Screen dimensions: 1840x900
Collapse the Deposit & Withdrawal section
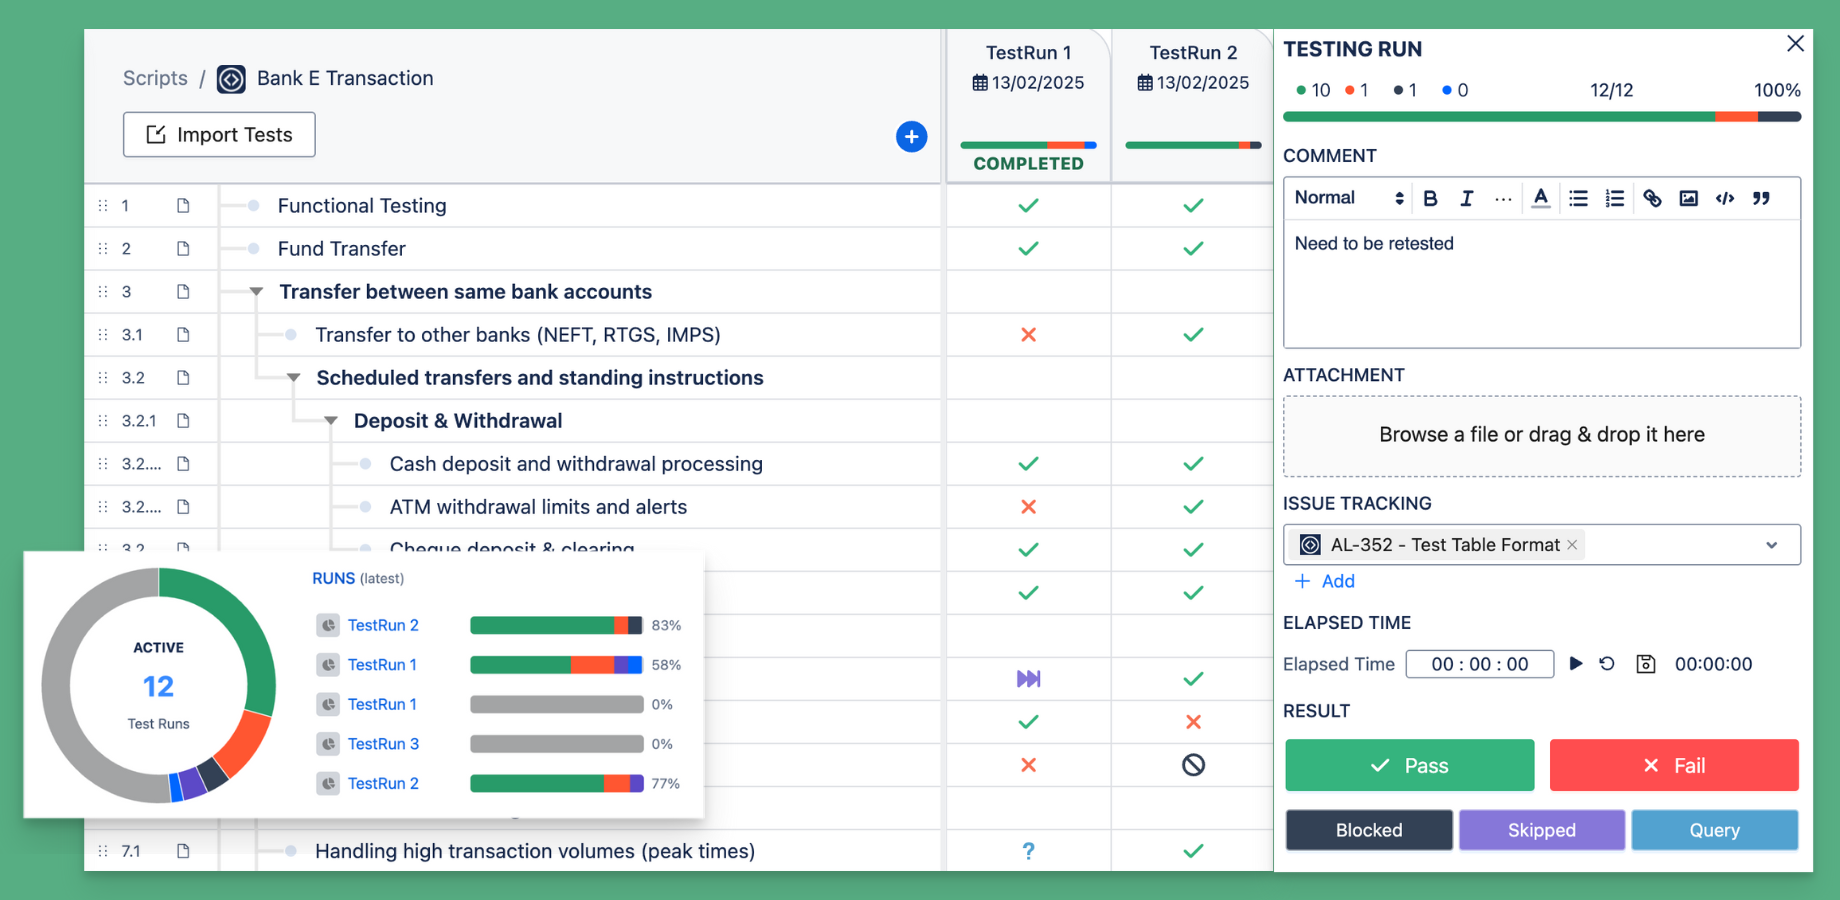point(331,420)
